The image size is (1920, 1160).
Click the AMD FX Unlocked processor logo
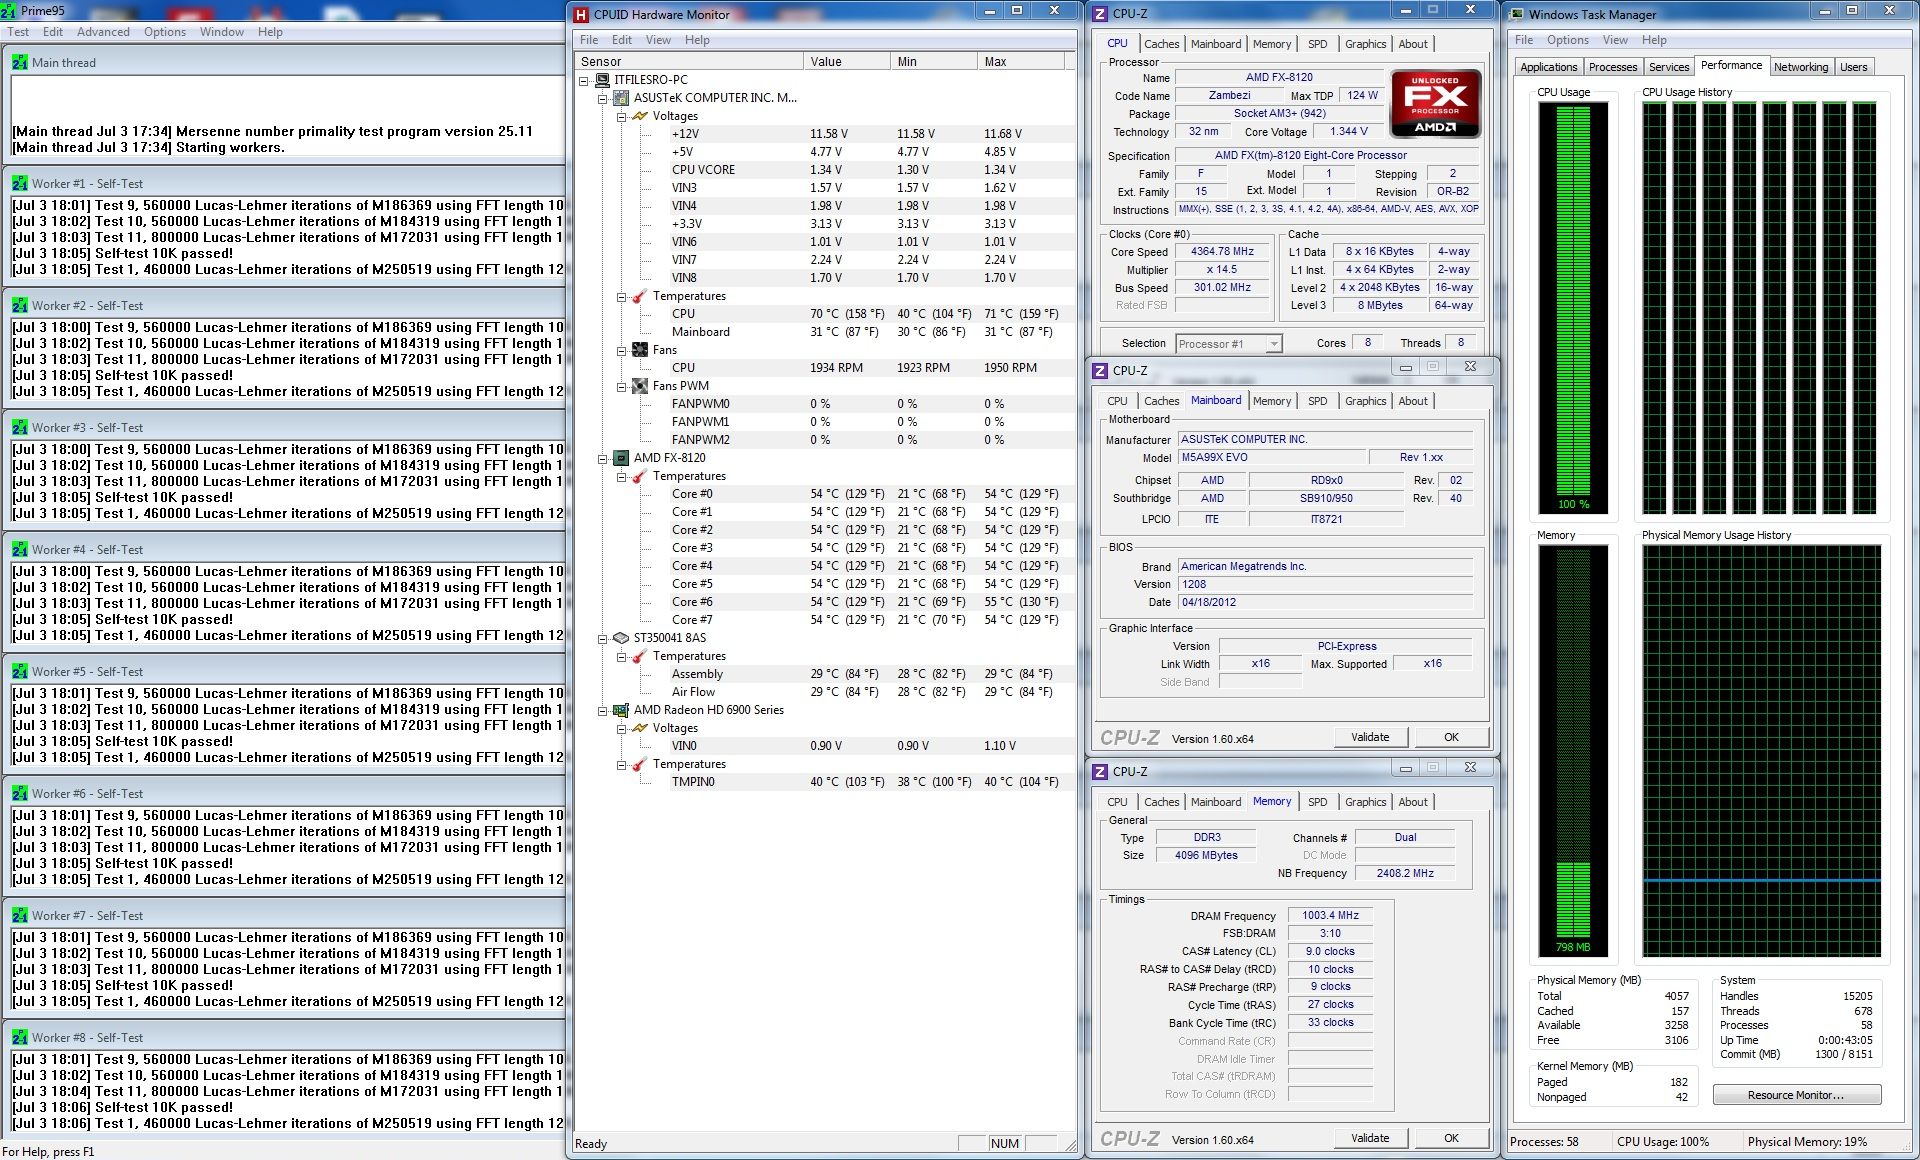pos(1434,104)
